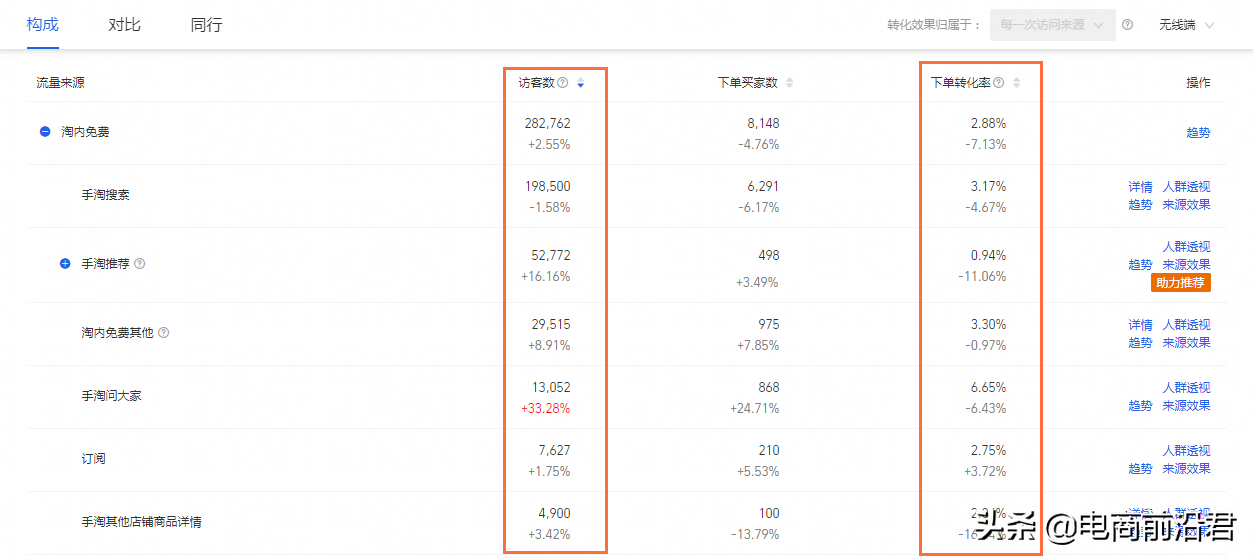
Task: Collapse the 淘内免费 row minus icon
Action: click(45, 131)
